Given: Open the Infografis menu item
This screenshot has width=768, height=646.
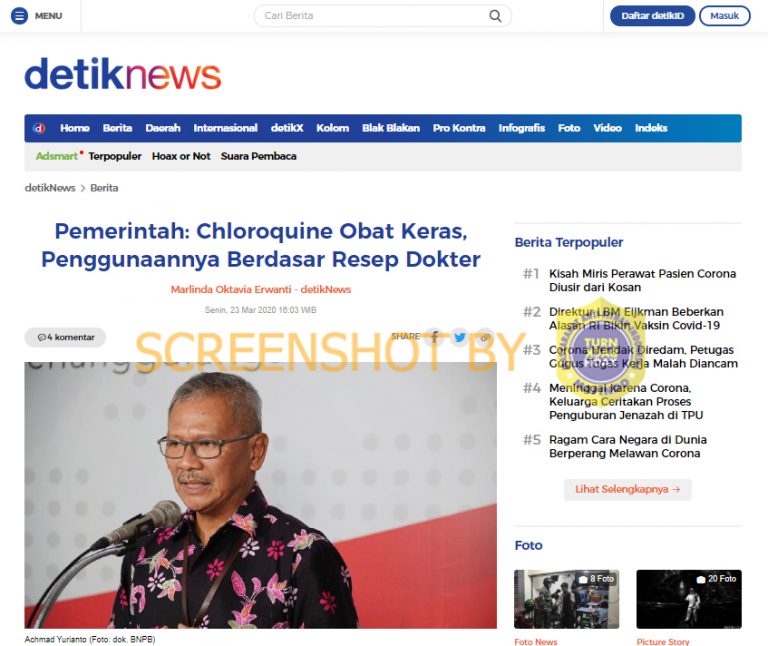Looking at the screenshot, I should (x=522, y=128).
